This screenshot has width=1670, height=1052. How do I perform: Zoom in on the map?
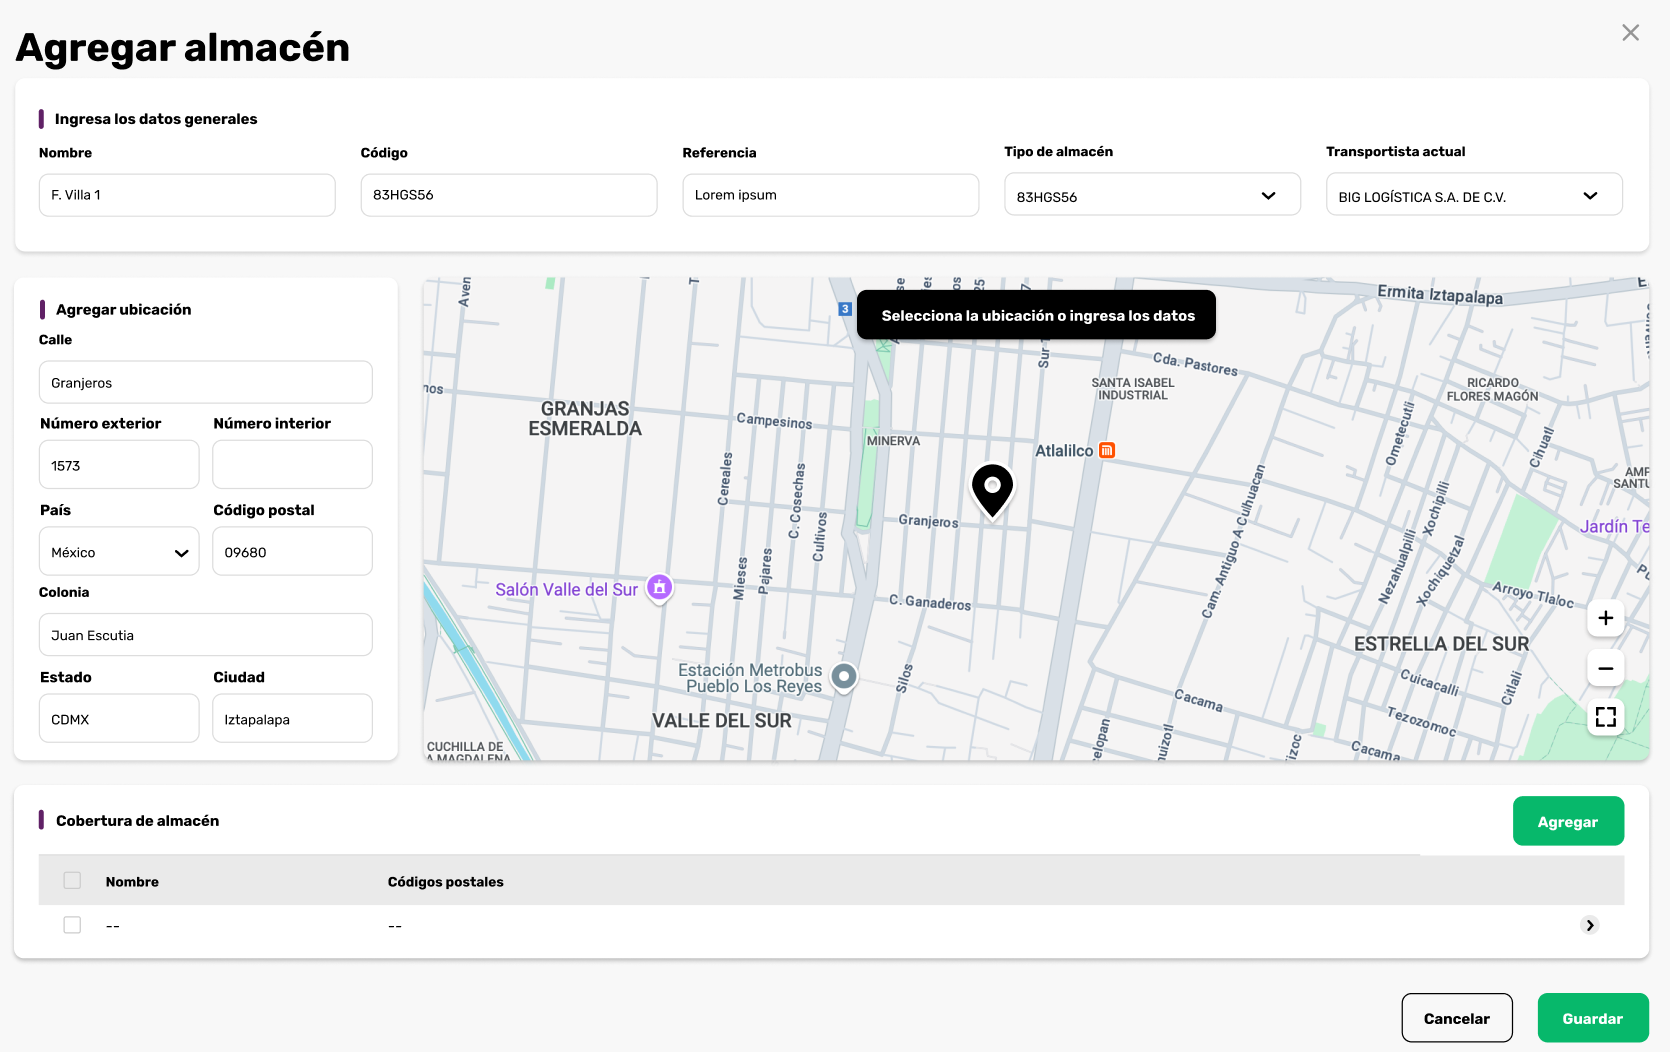click(x=1605, y=618)
